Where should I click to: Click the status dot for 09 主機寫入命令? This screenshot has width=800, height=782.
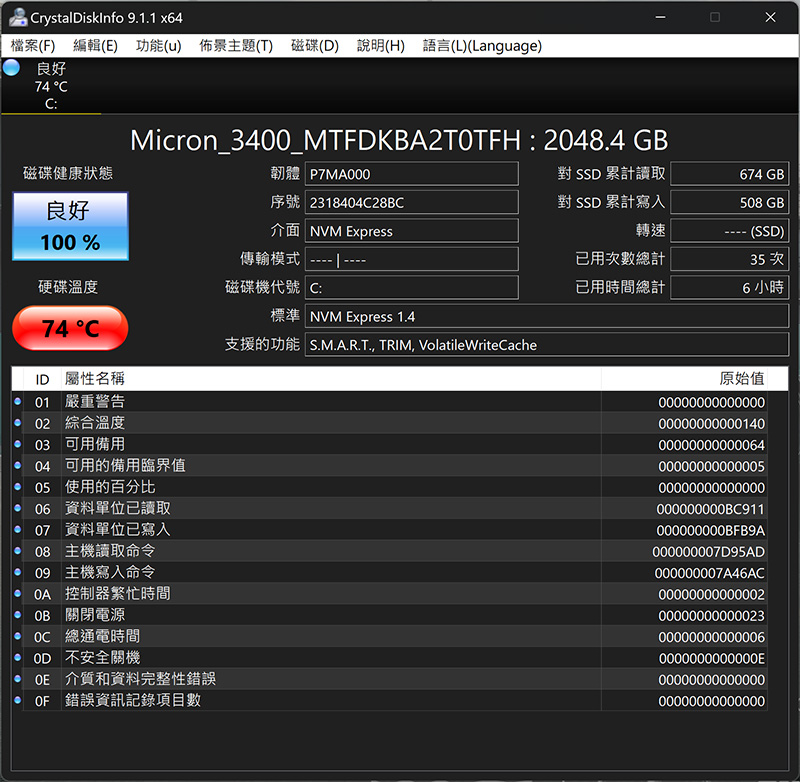tap(17, 572)
